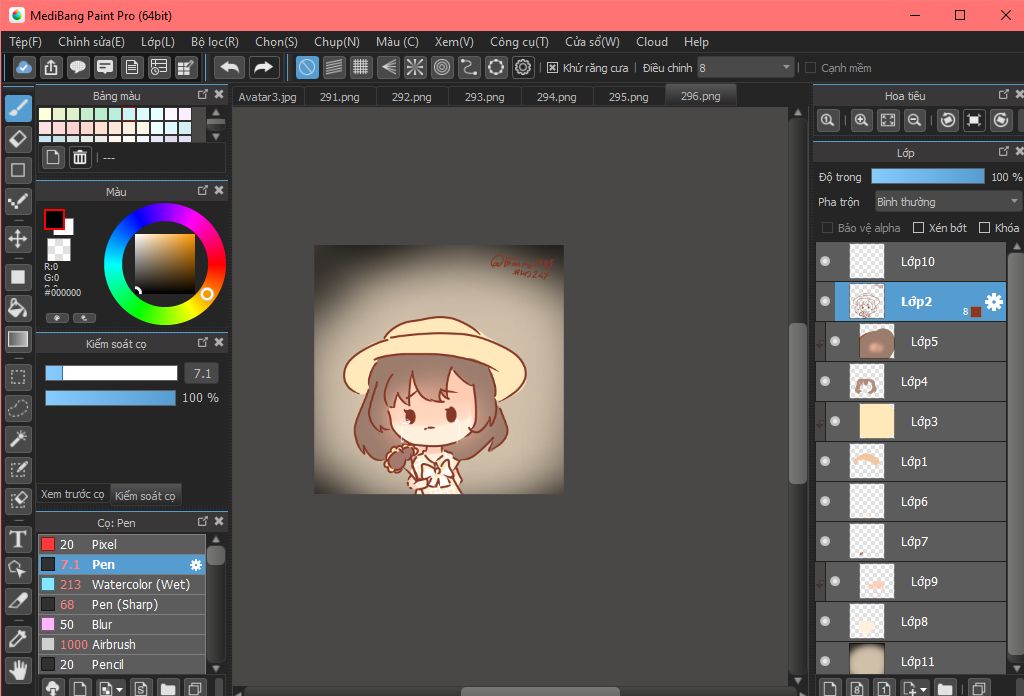Image resolution: width=1024 pixels, height=696 pixels.
Task: Enable the Khử răng cưa checkbox
Action: coord(553,68)
